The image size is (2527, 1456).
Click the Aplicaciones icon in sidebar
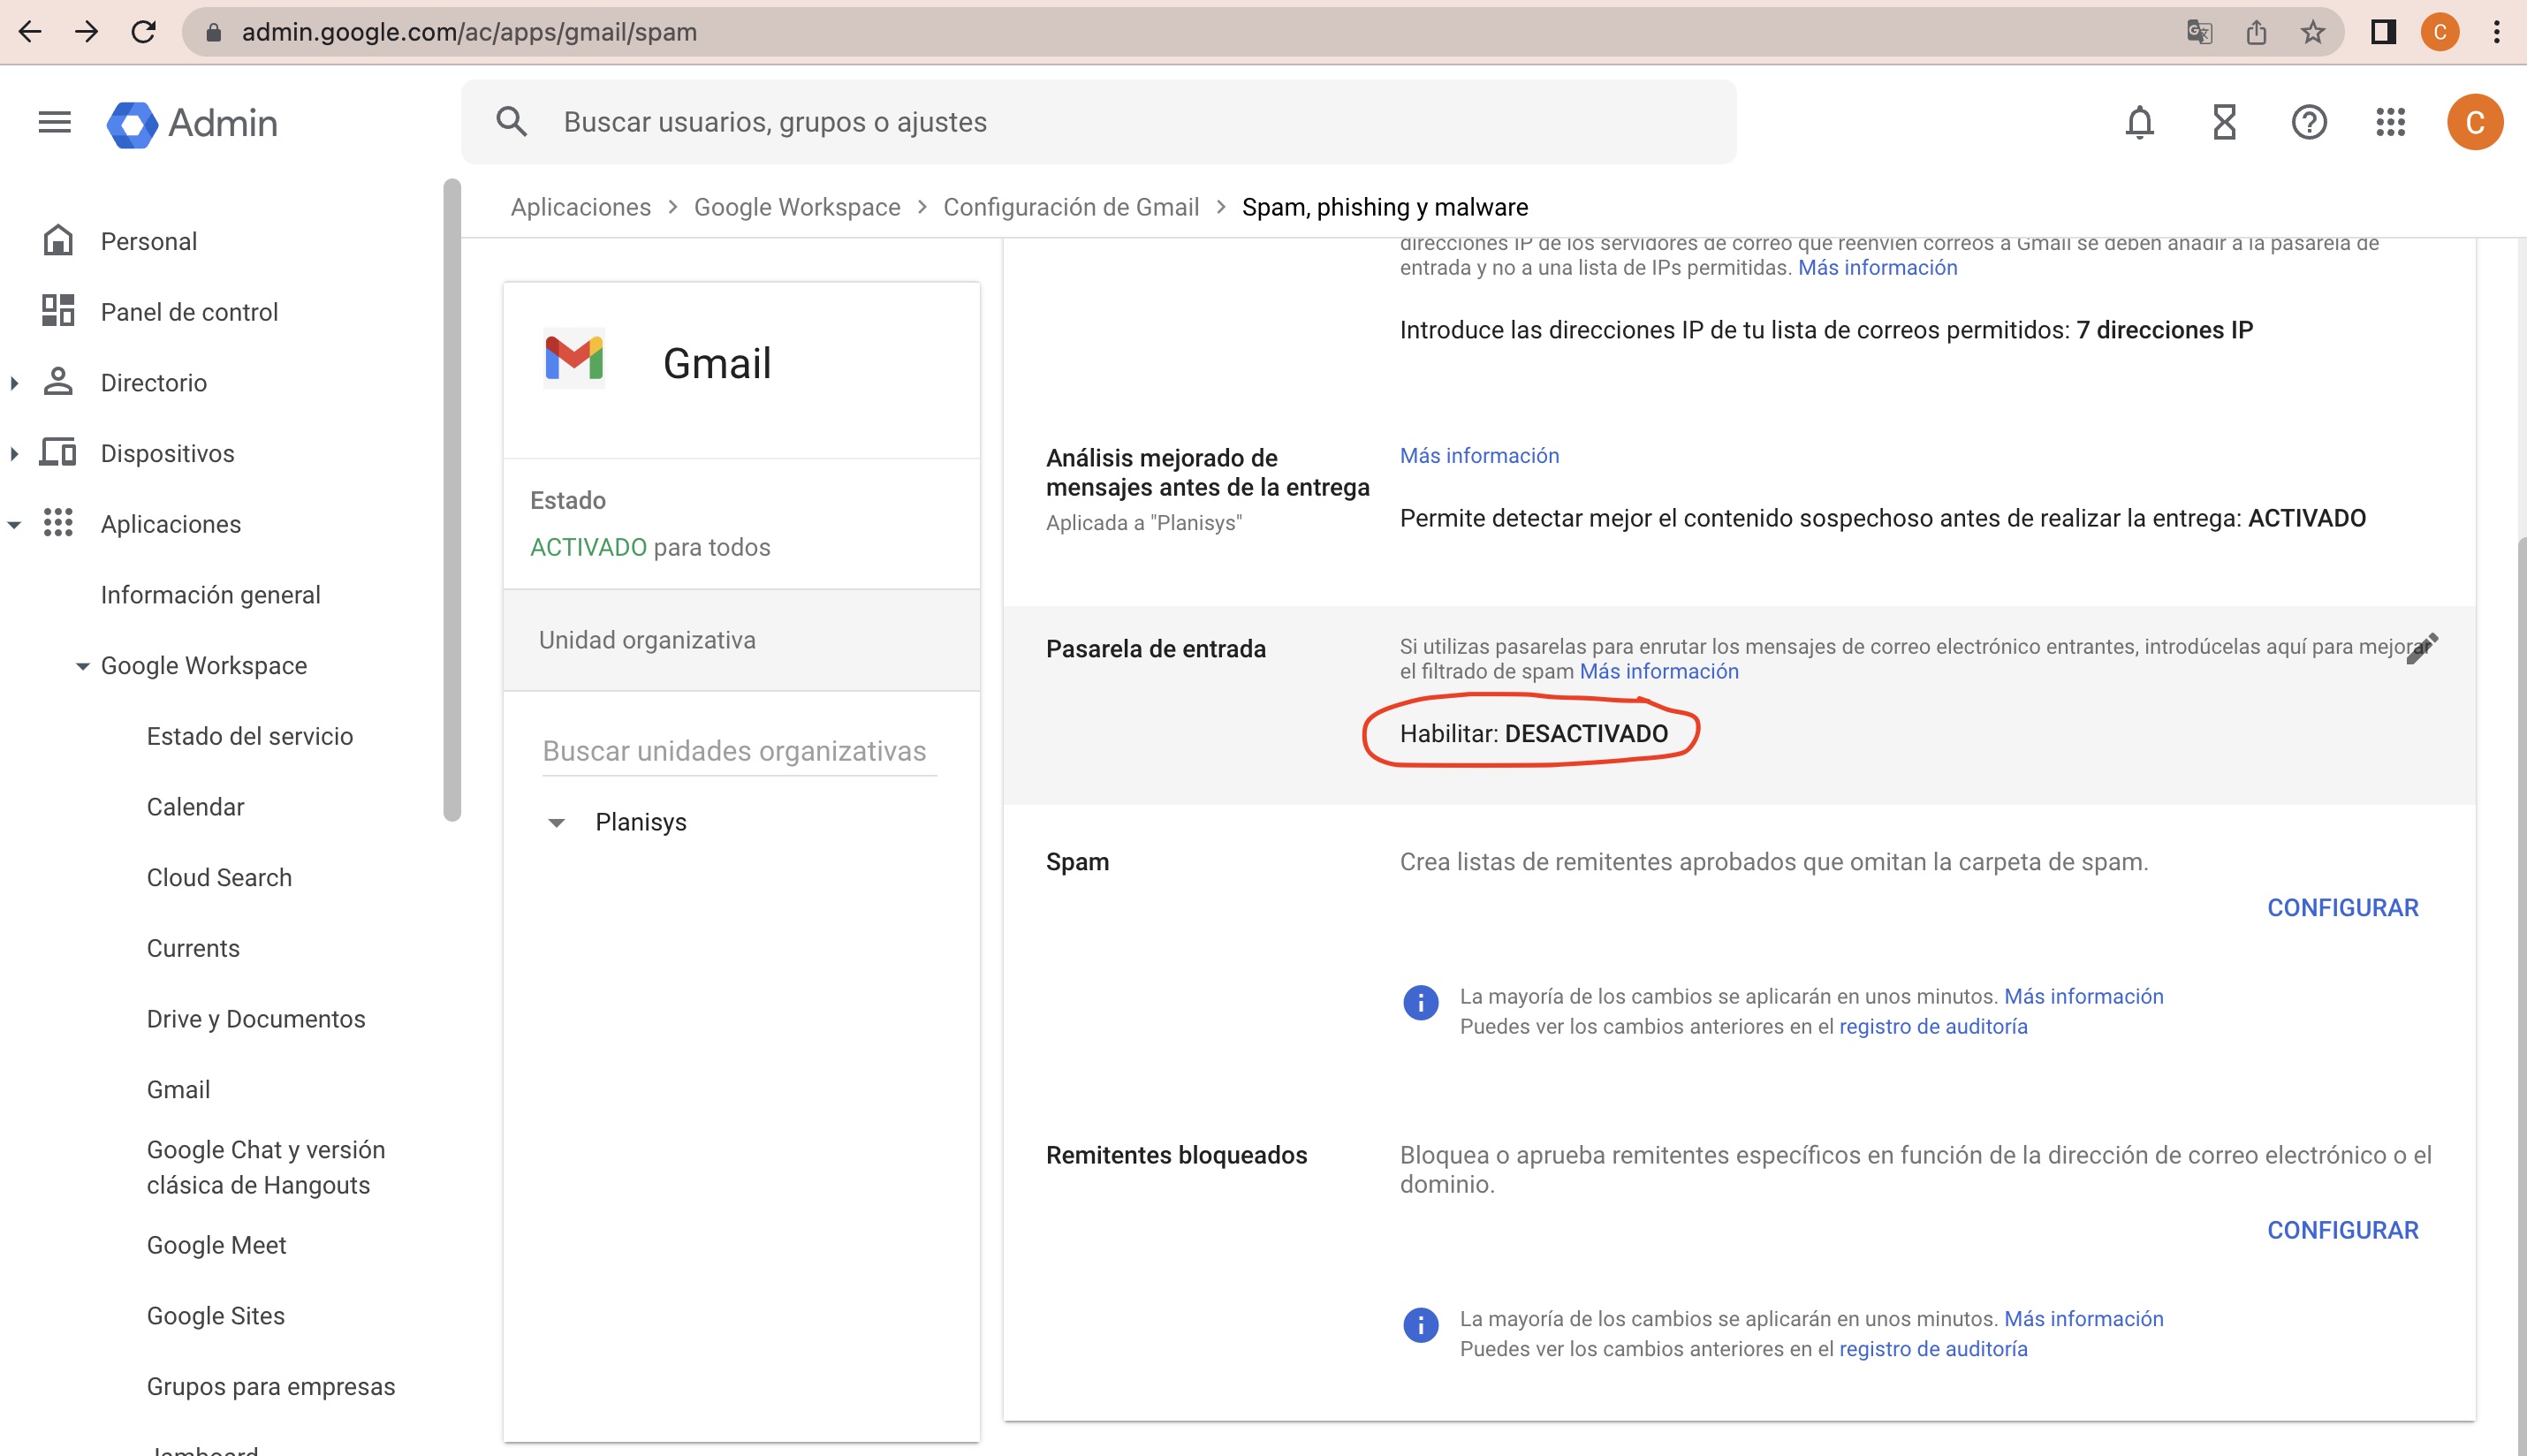point(59,522)
